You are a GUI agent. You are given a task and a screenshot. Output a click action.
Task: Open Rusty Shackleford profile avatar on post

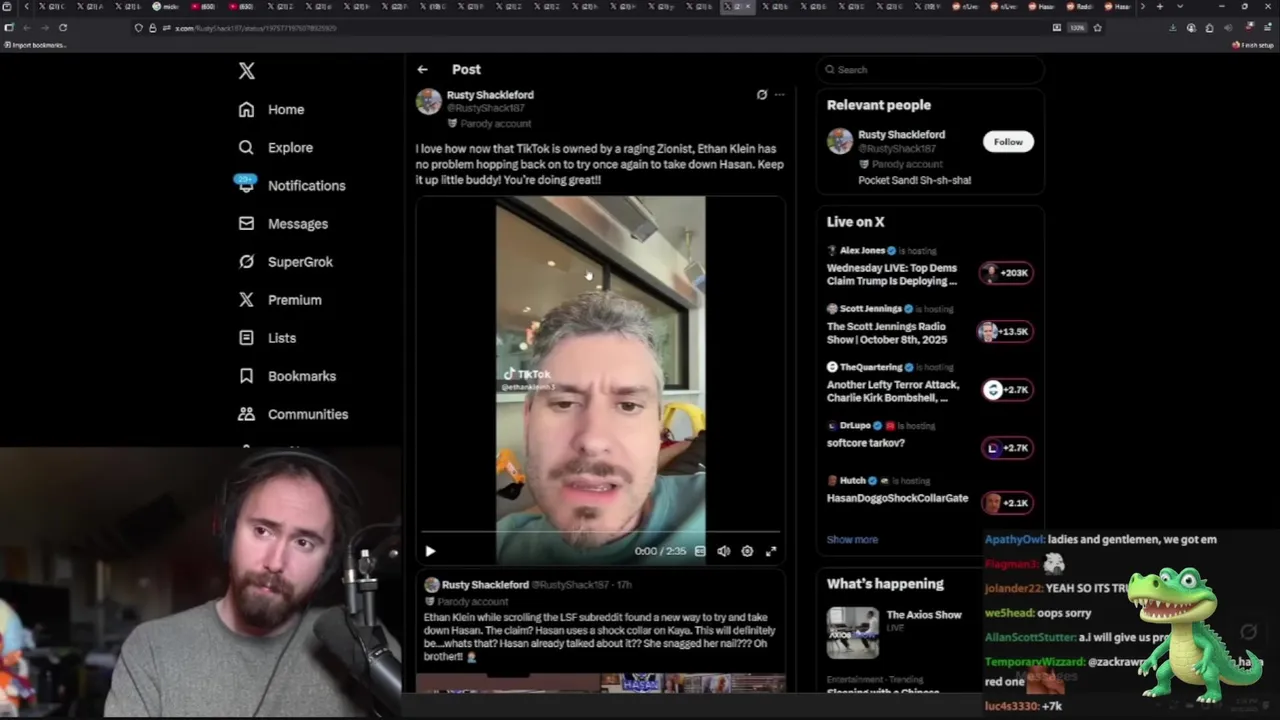coord(429,102)
